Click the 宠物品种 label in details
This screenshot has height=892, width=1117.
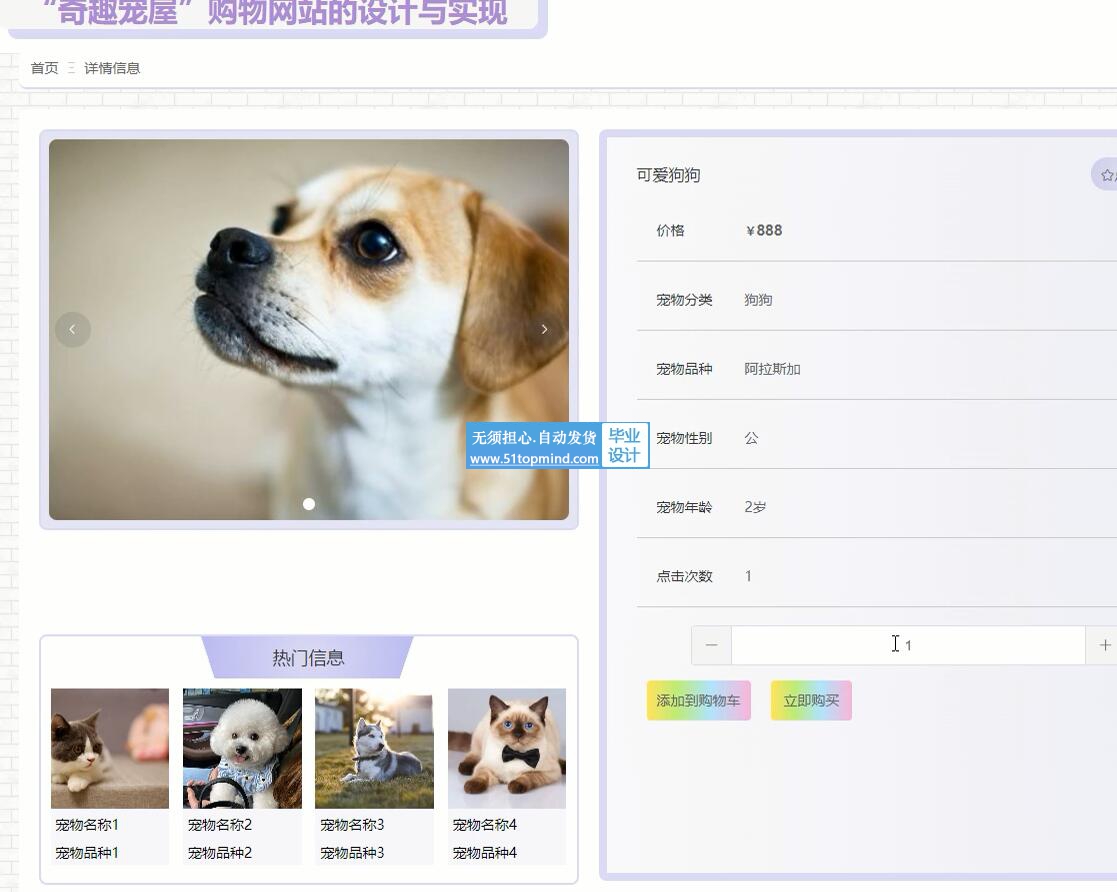point(685,369)
